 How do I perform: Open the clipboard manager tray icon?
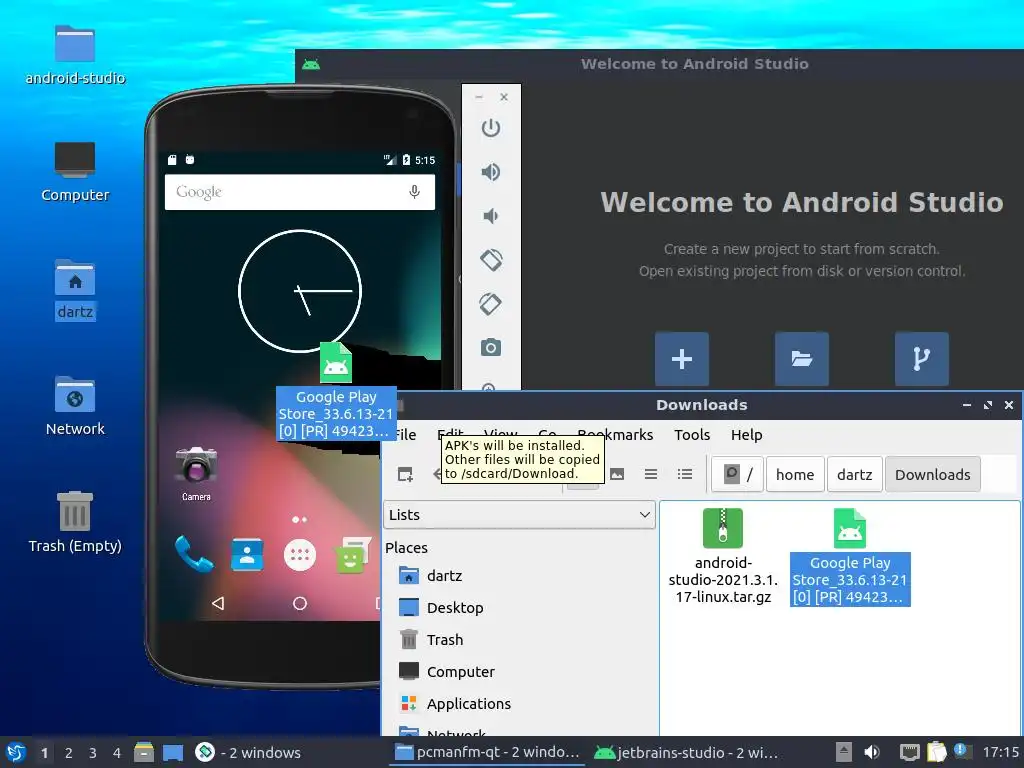point(936,752)
